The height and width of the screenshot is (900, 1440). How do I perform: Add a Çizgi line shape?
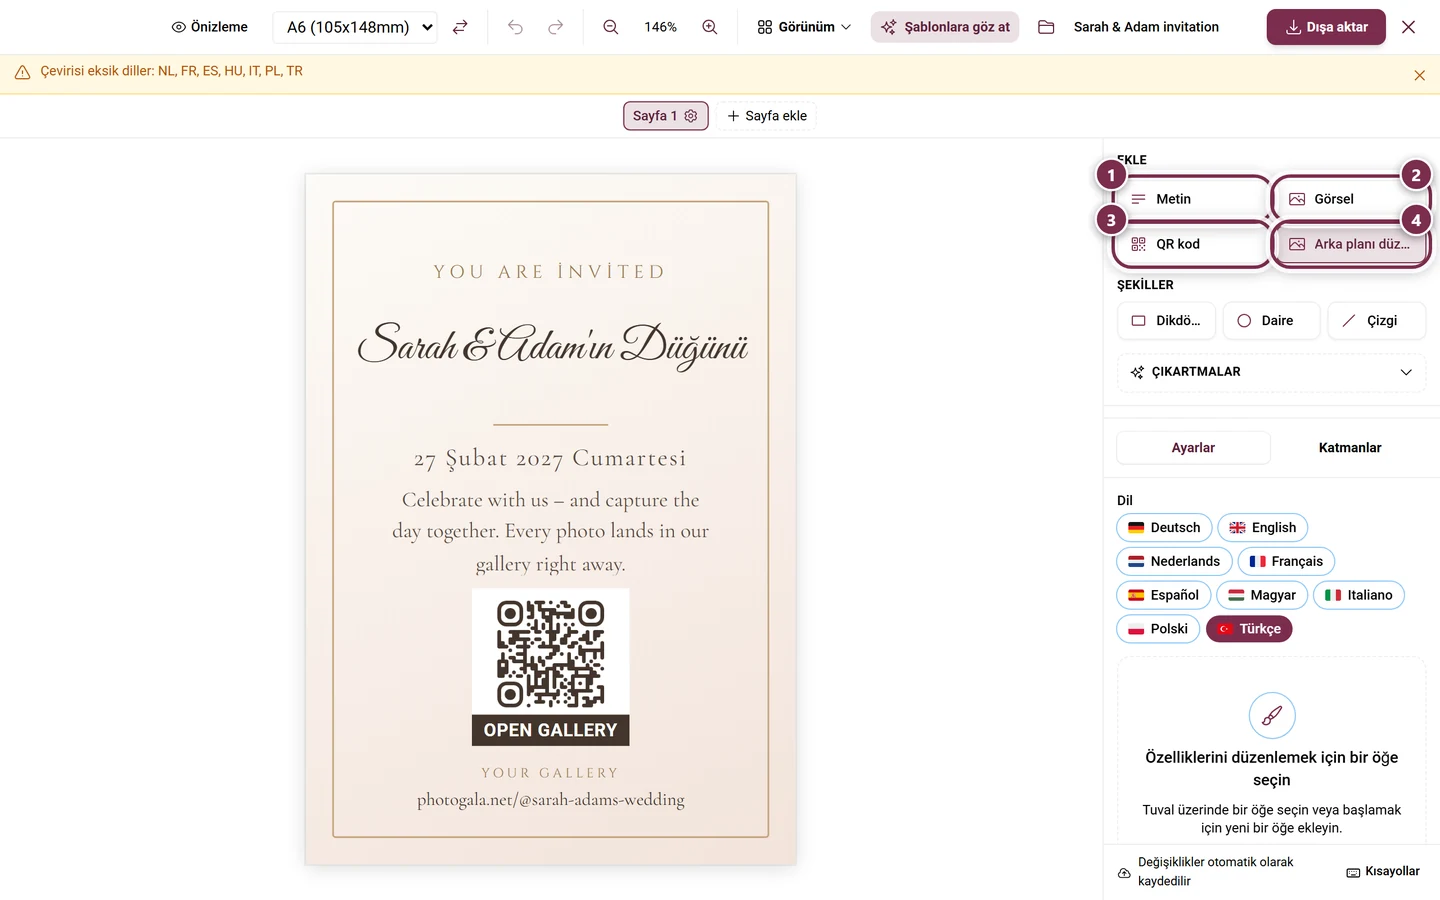click(x=1377, y=321)
